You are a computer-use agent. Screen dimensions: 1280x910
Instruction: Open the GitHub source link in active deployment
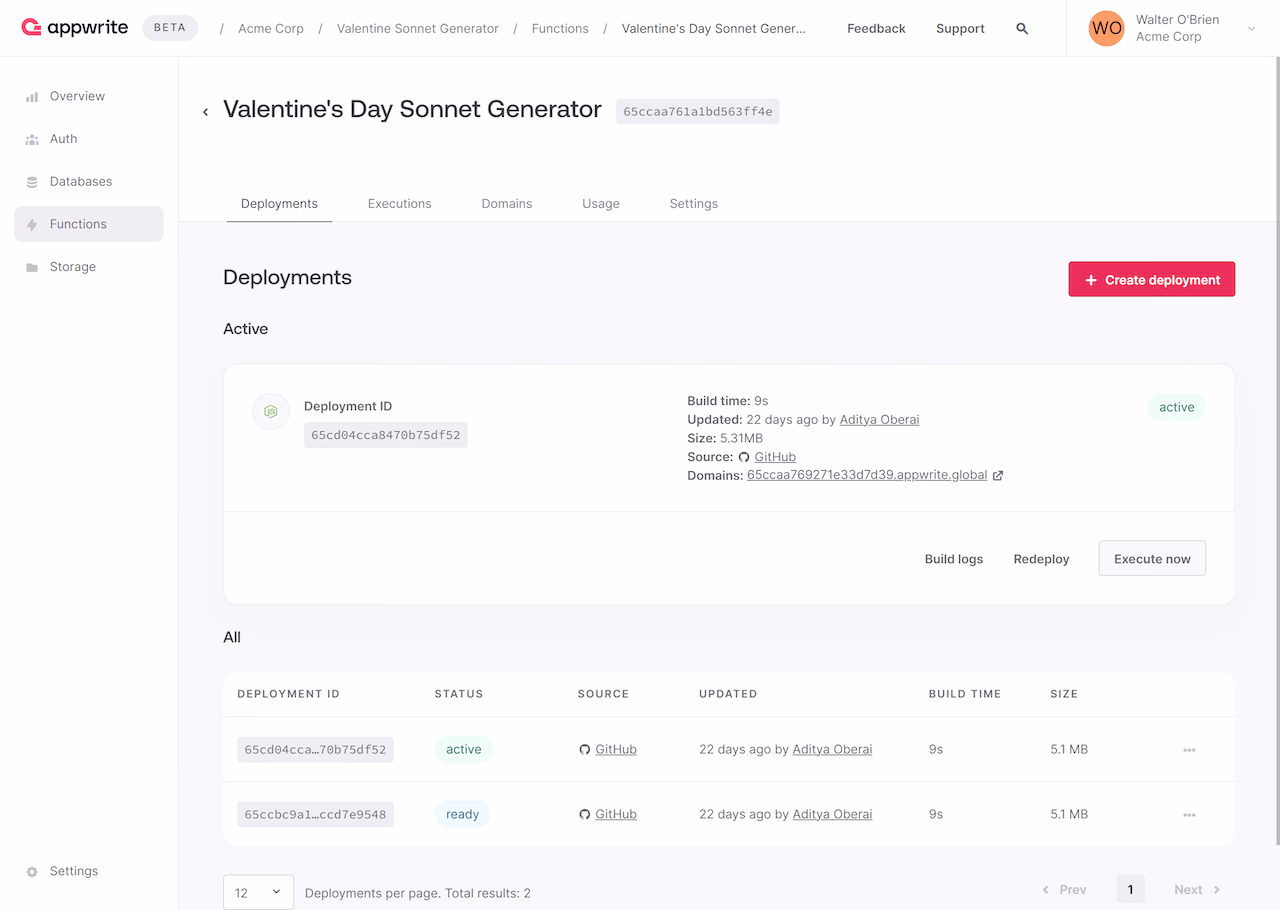(775, 457)
